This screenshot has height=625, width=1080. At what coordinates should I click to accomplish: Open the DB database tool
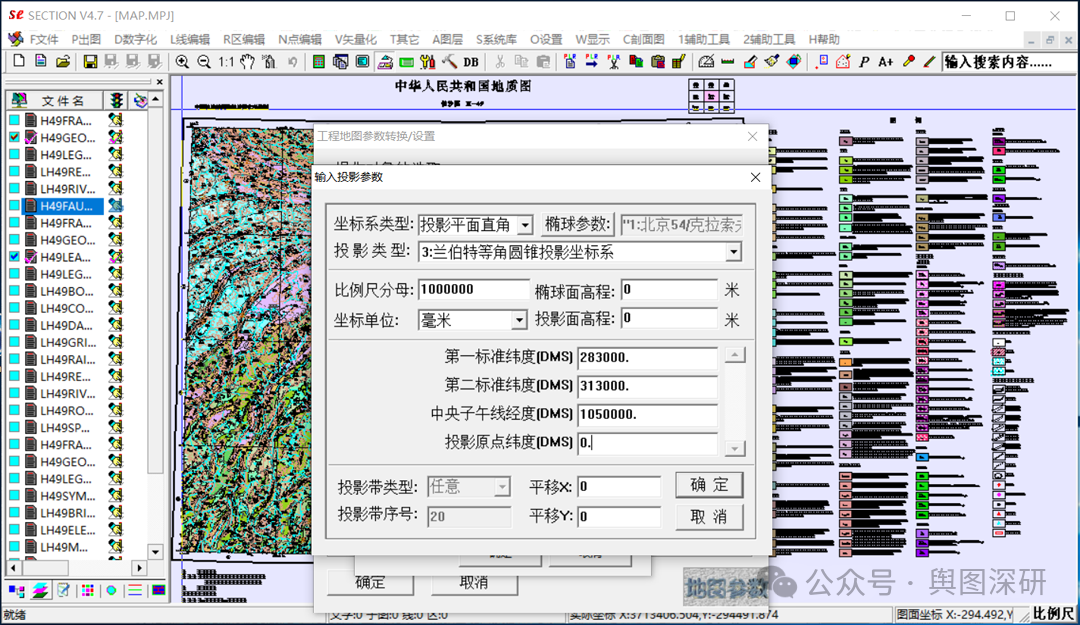[471, 62]
